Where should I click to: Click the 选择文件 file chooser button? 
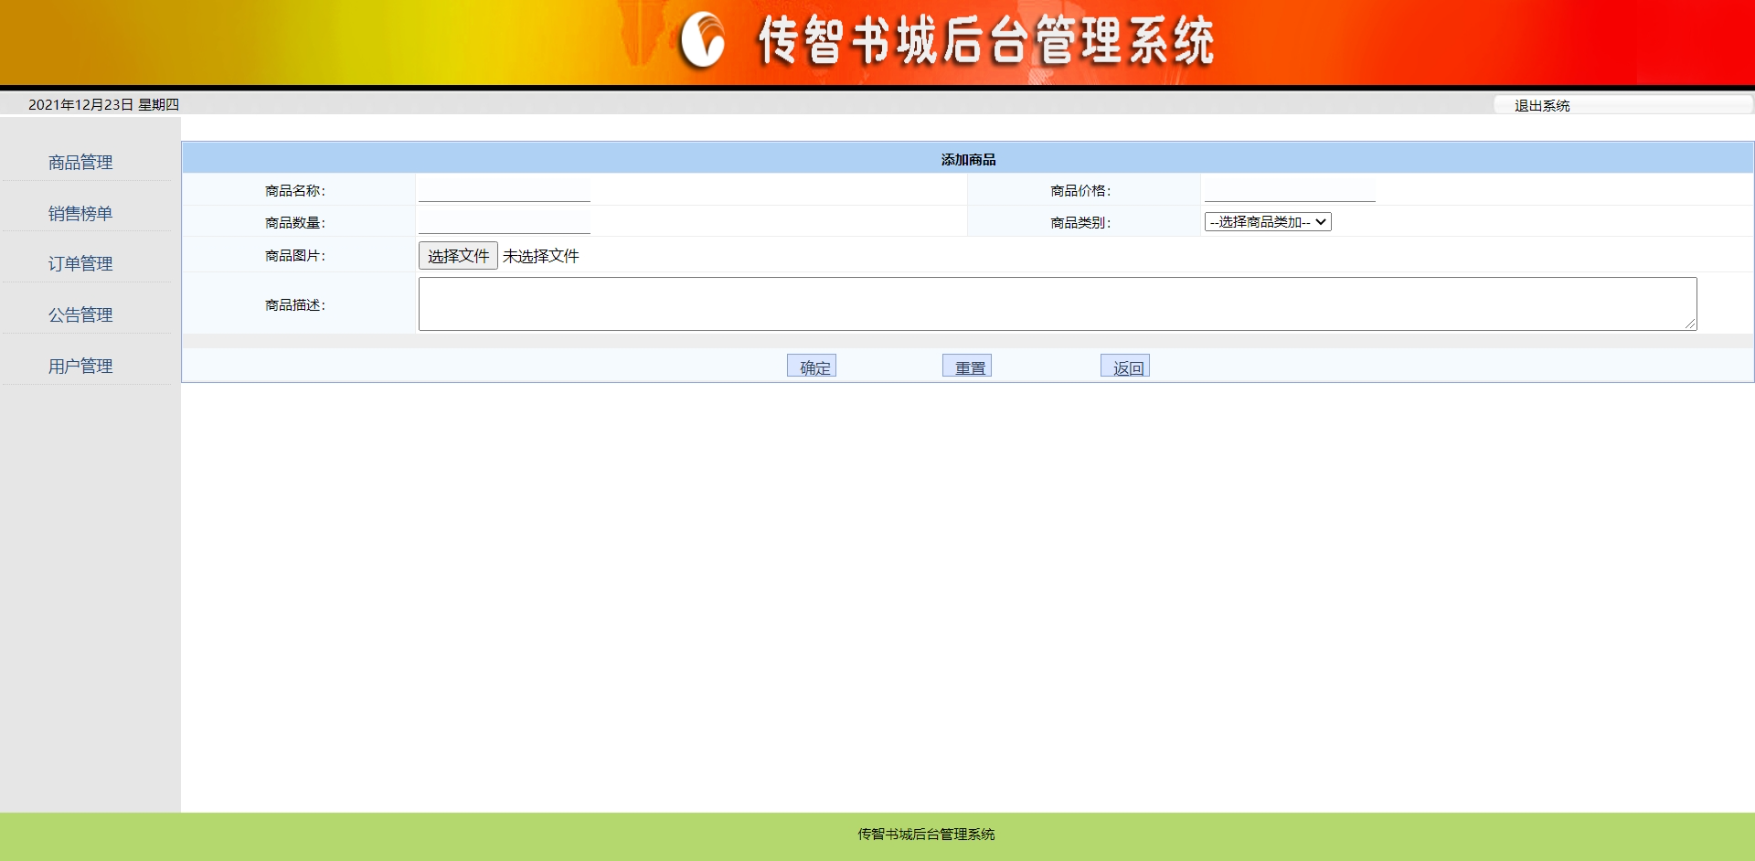click(x=458, y=256)
